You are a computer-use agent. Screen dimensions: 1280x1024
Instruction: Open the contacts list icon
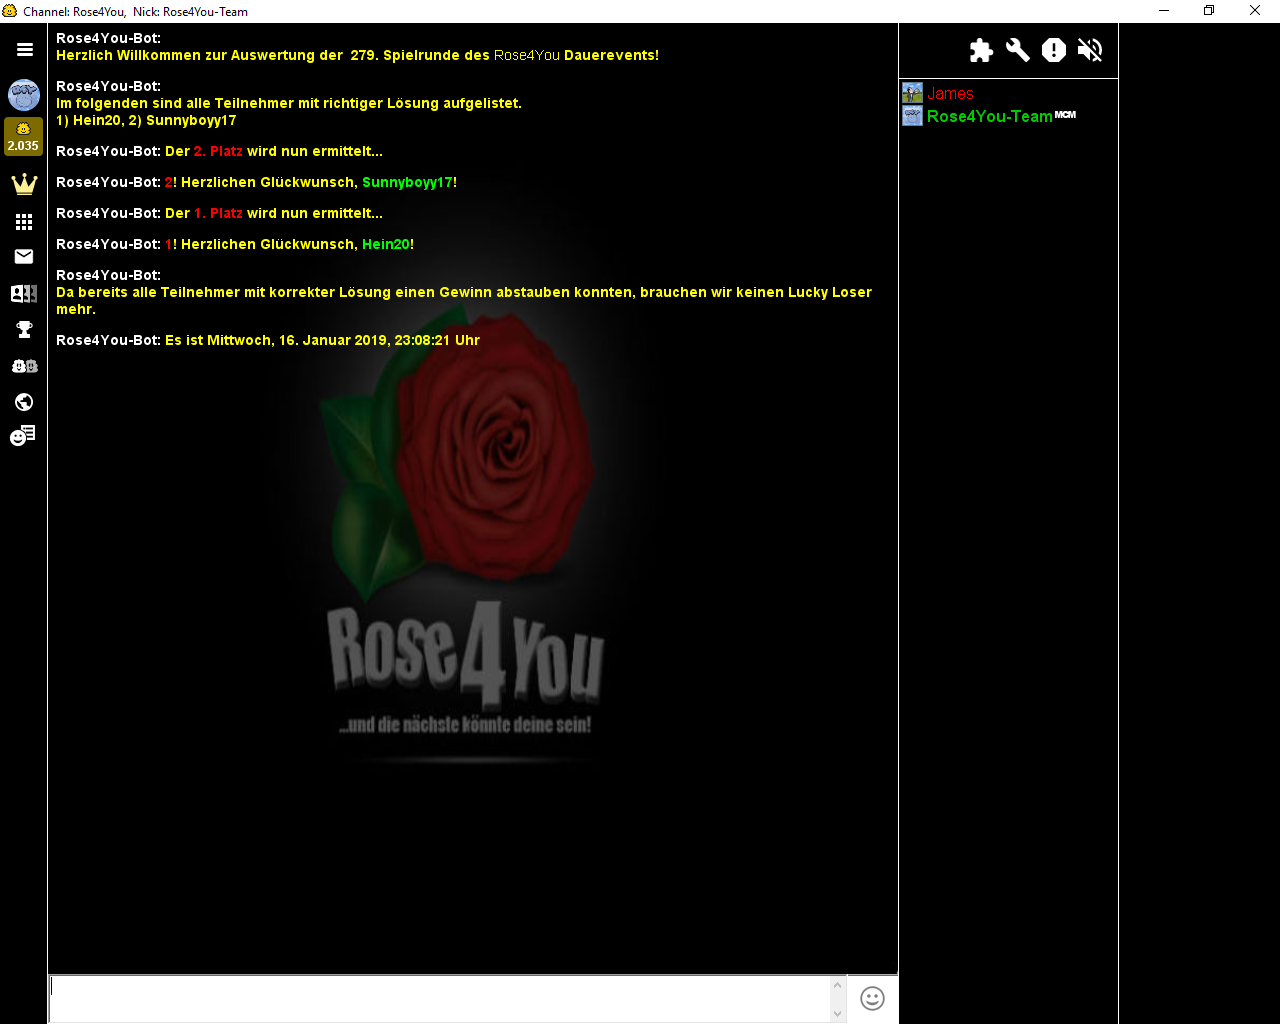pos(24,294)
